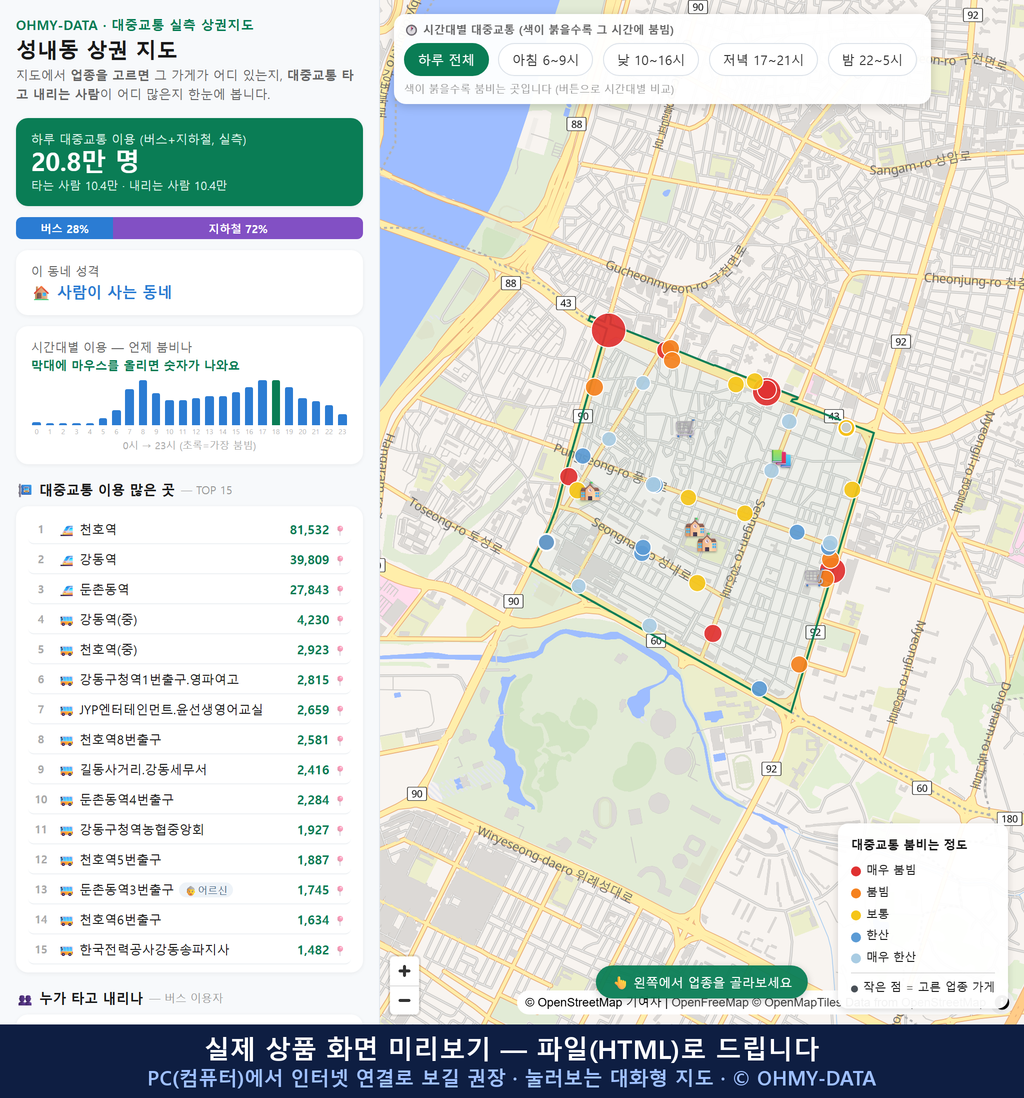
Task: Click pin icon in 천호역5번출구 row
Action: [x=340, y=860]
